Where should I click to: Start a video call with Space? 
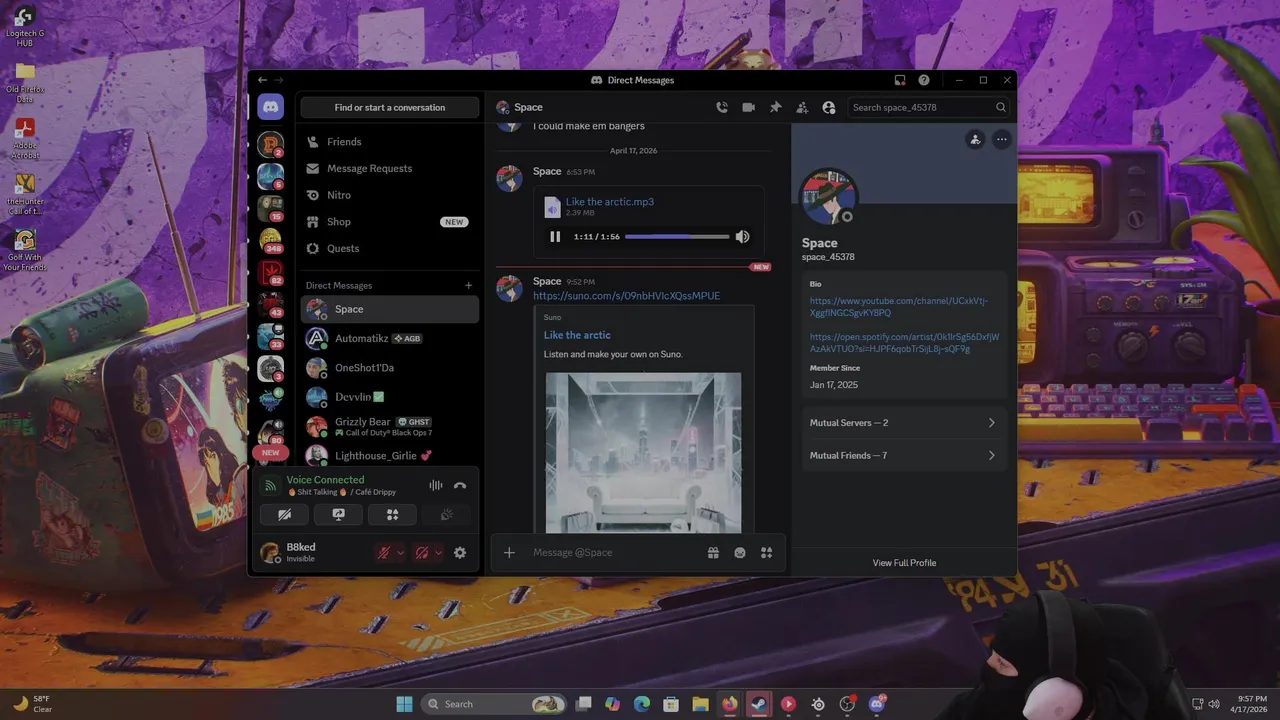[x=748, y=107]
